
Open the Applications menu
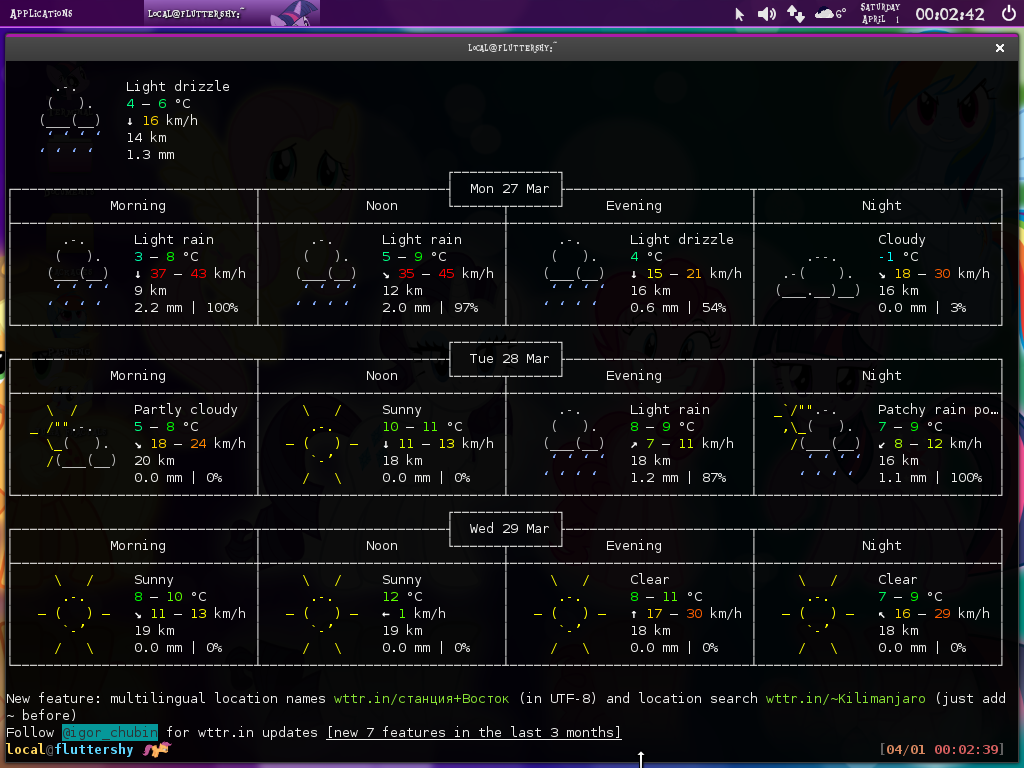[x=41, y=14]
